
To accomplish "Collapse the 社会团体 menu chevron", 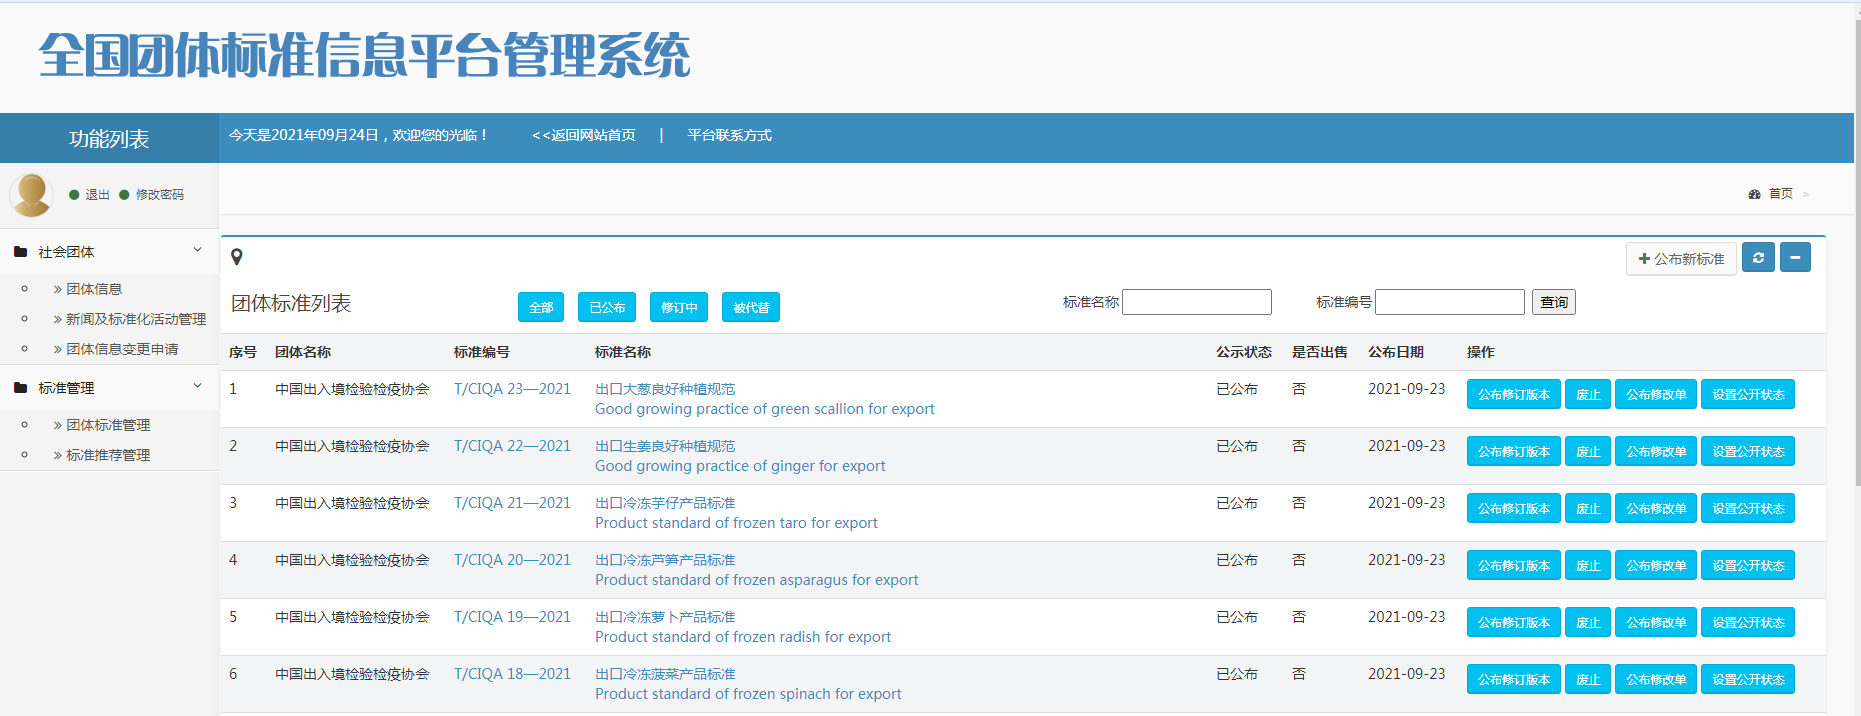I will pyautogui.click(x=197, y=250).
